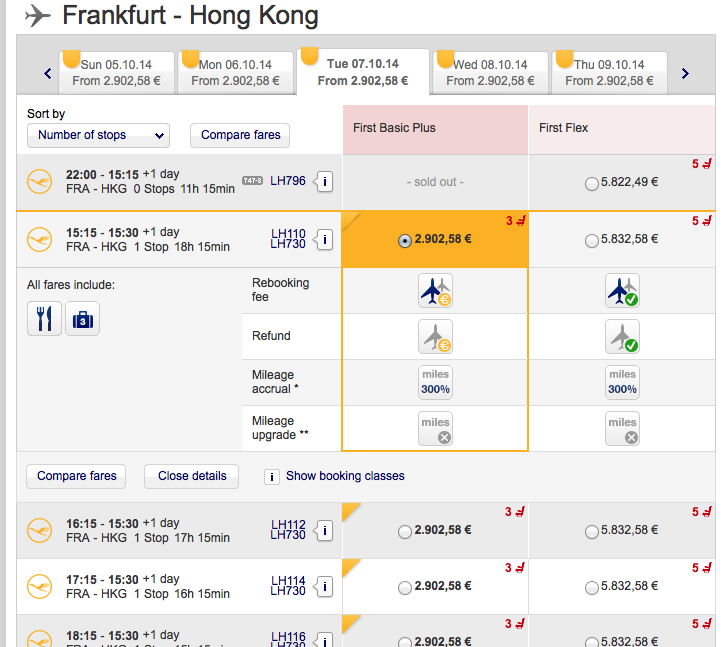725x647 pixels.
Task: Select the Tue 07.10.14 date tab
Action: [x=363, y=72]
